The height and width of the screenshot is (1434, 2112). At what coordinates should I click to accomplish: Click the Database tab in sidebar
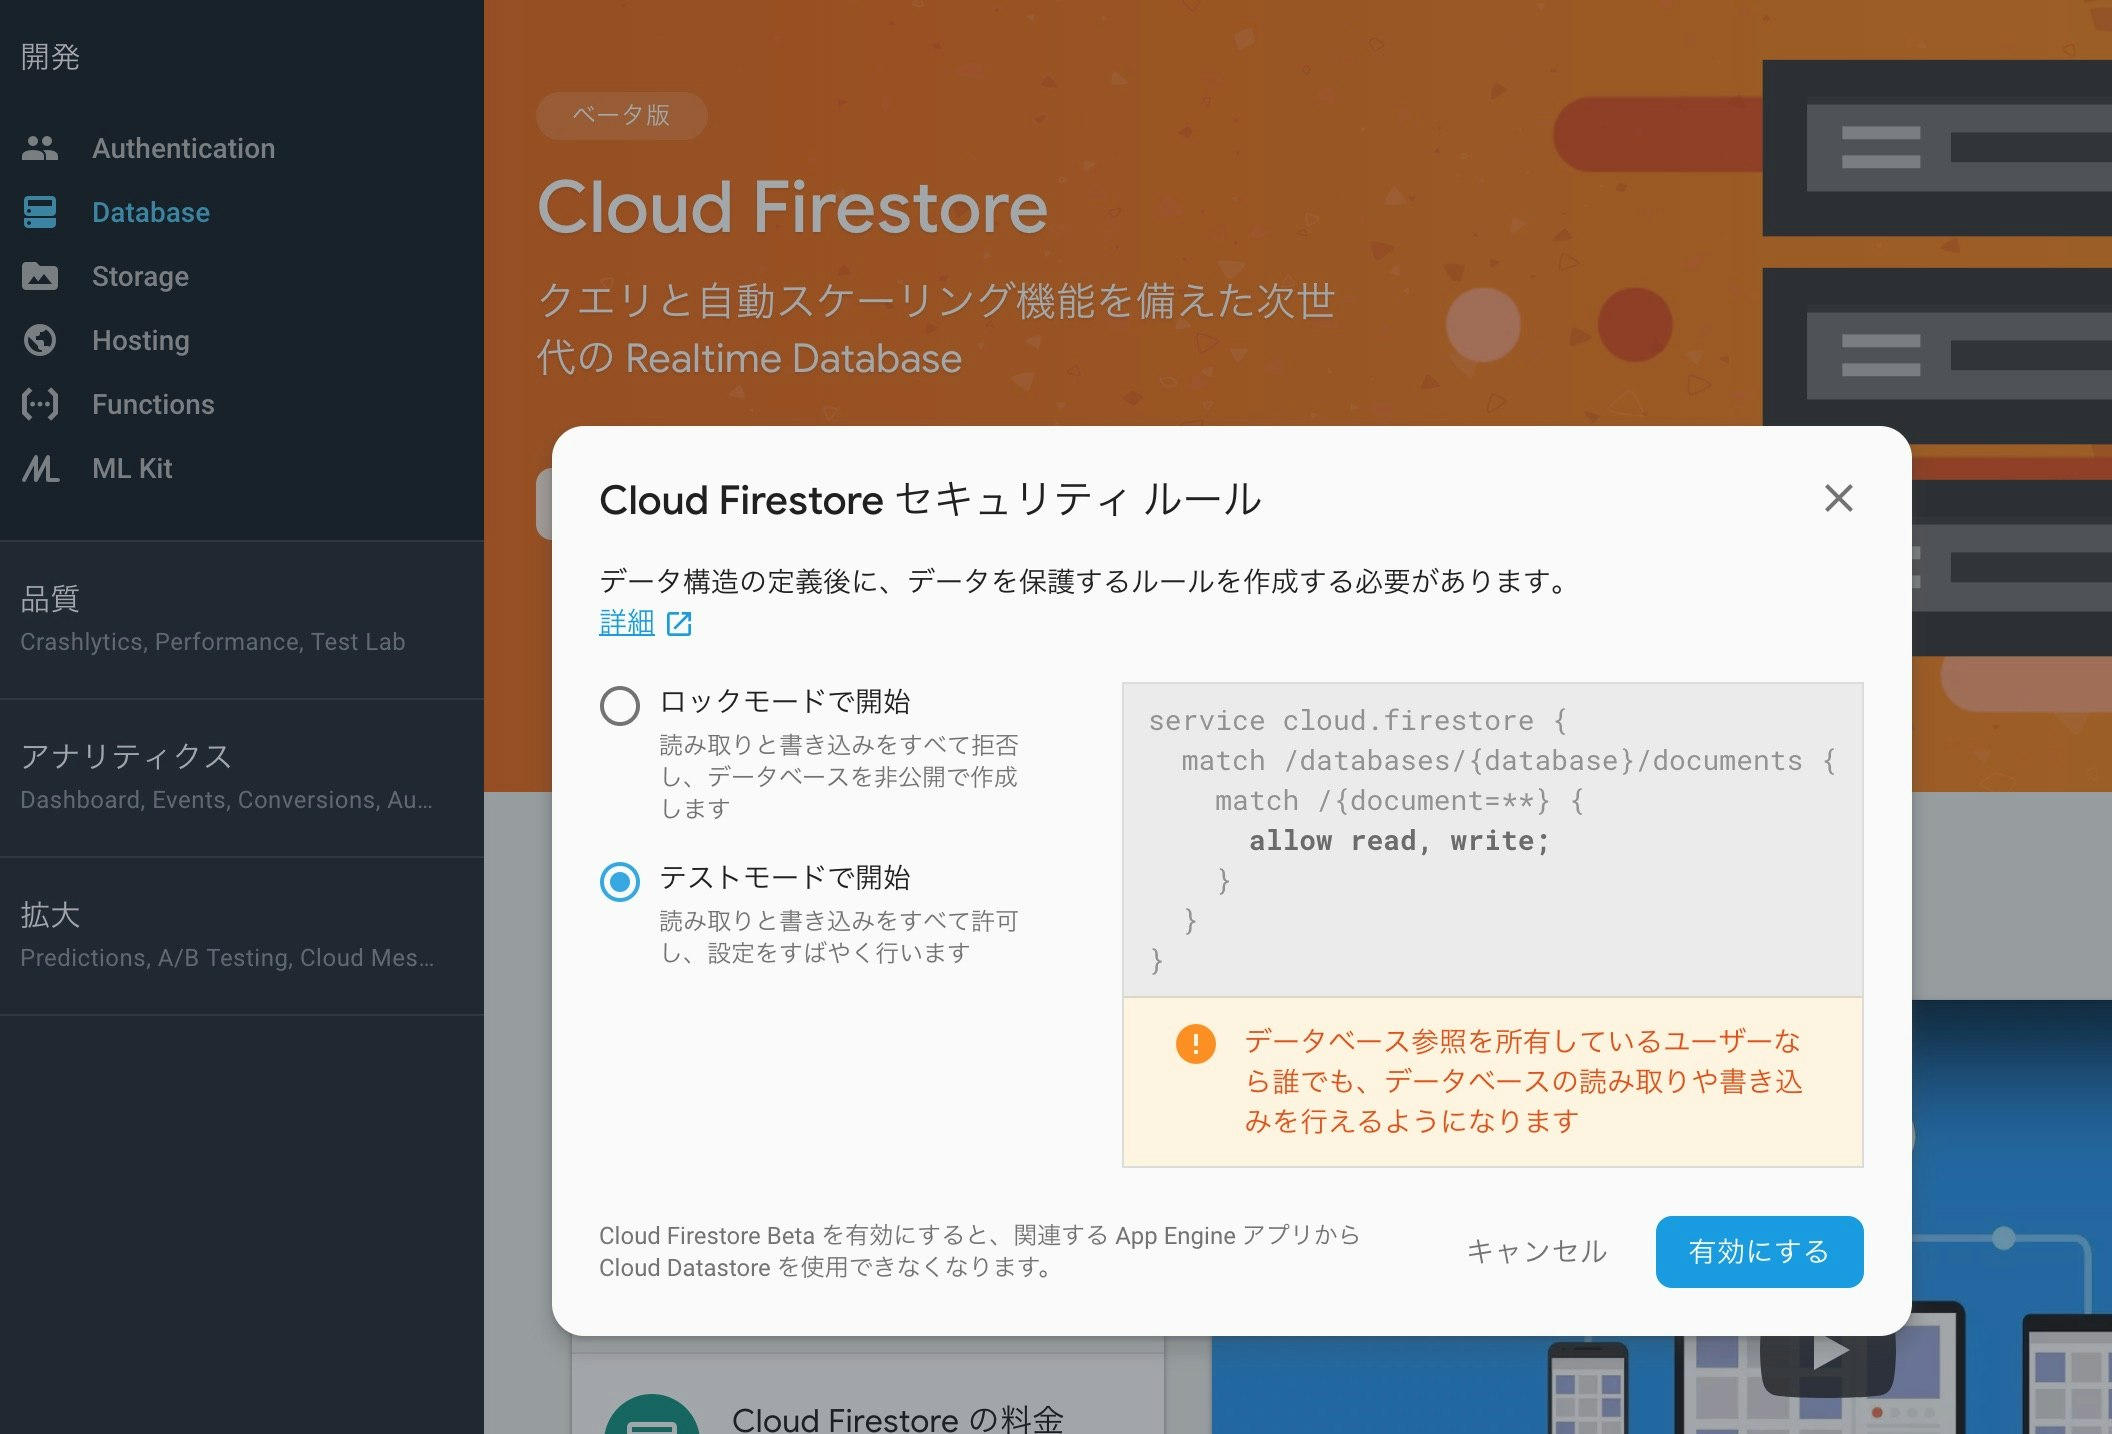pos(150,210)
